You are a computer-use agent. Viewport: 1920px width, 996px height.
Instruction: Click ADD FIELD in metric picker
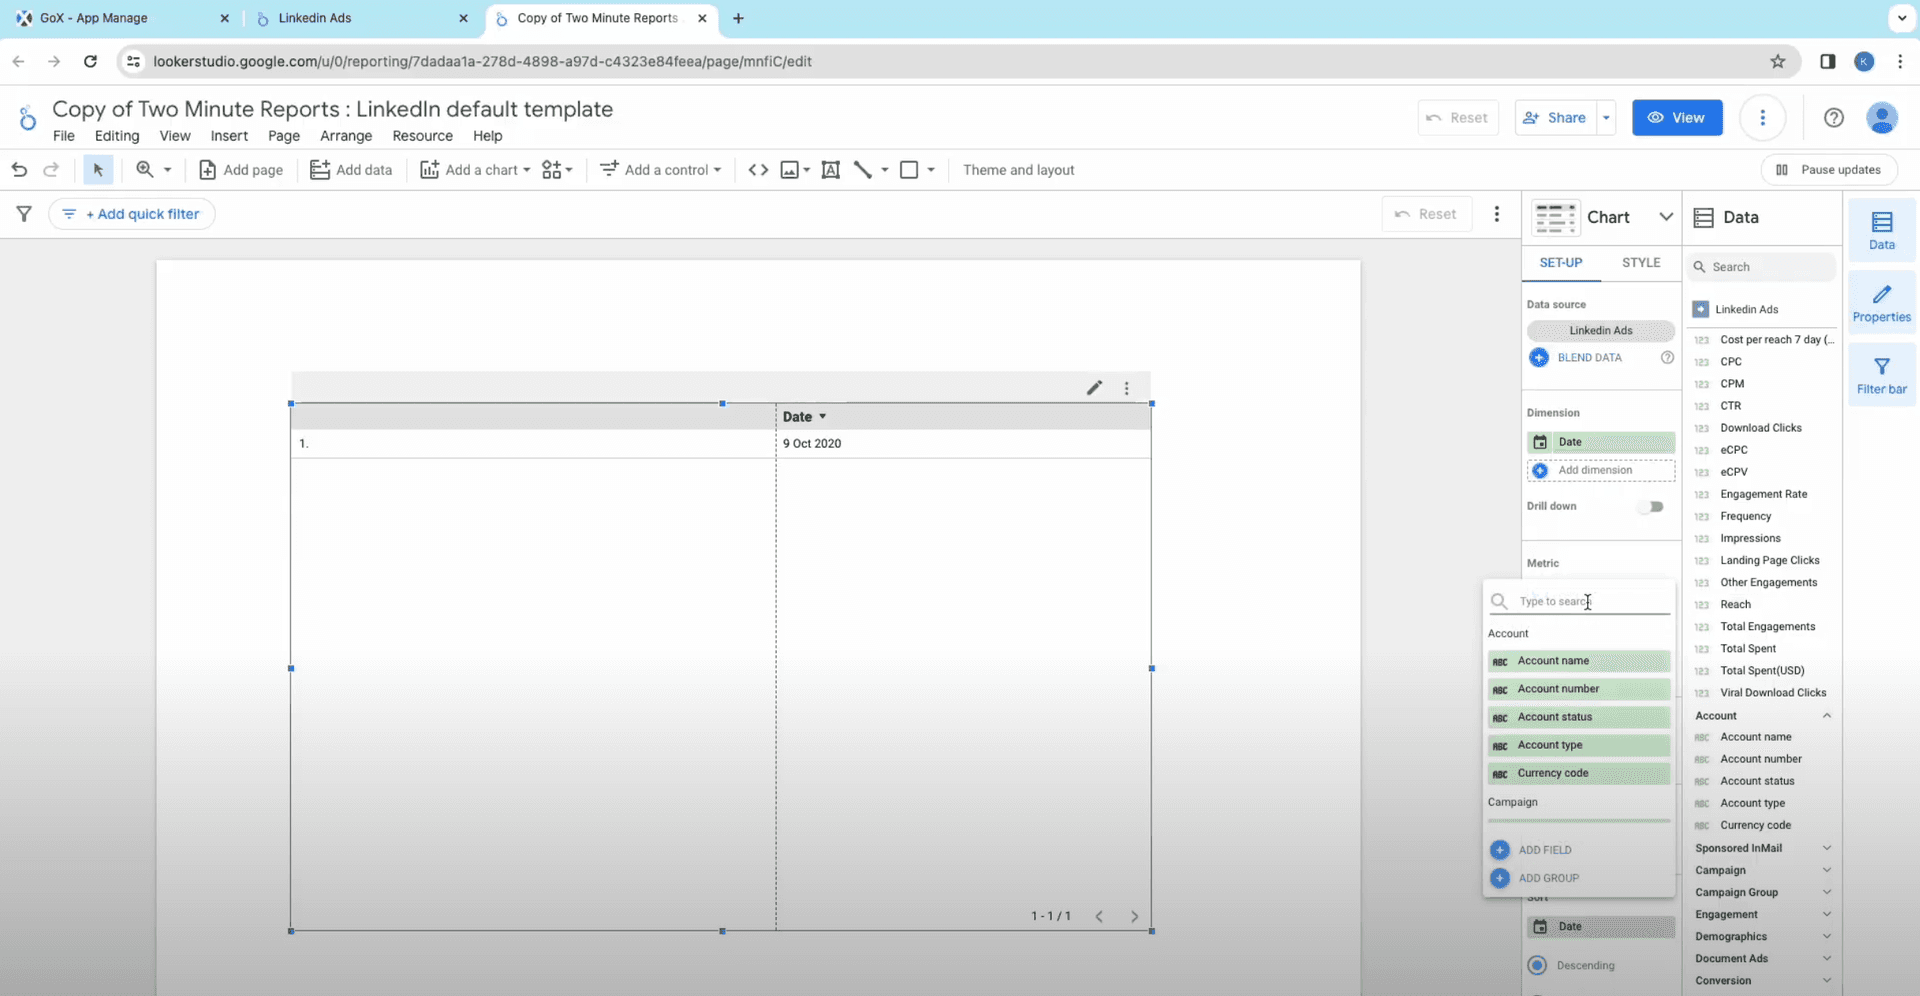point(1544,850)
